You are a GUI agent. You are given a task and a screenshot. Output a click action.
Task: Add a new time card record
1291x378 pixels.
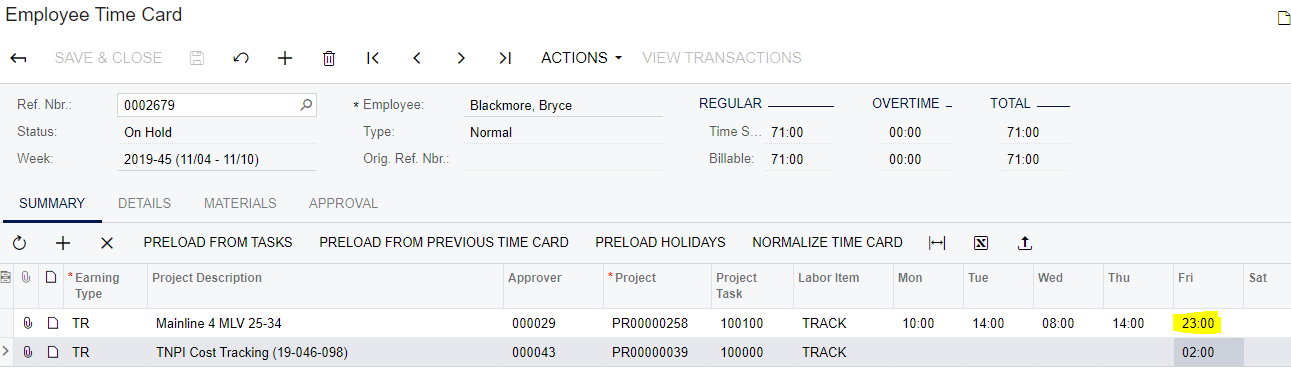point(285,58)
